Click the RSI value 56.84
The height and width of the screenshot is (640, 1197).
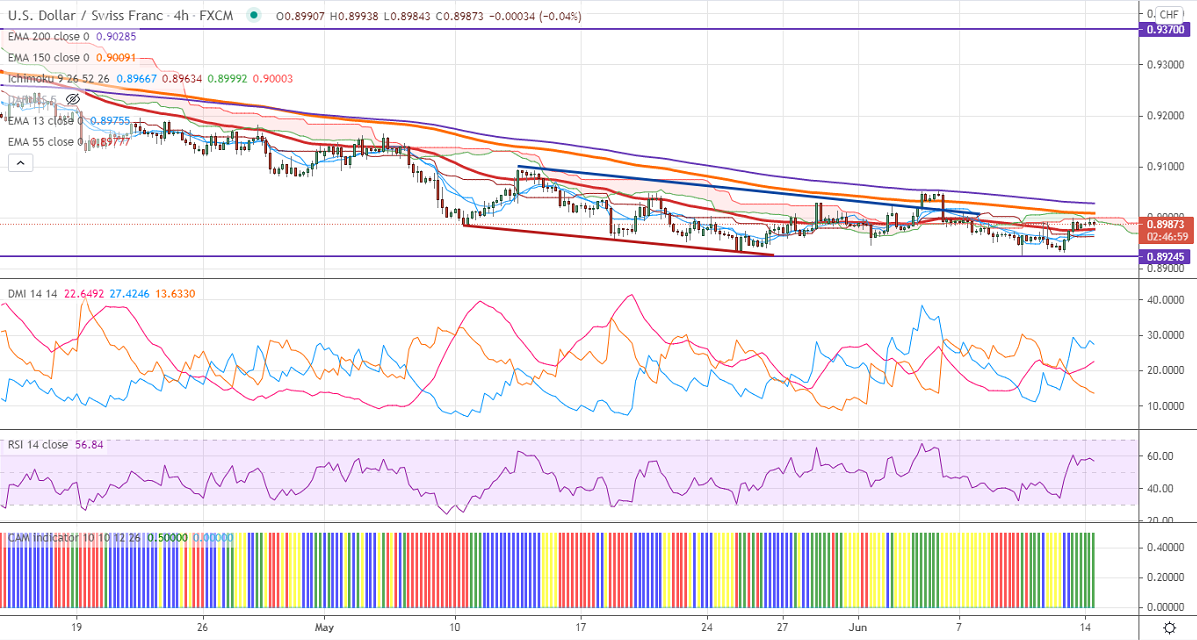[x=89, y=444]
